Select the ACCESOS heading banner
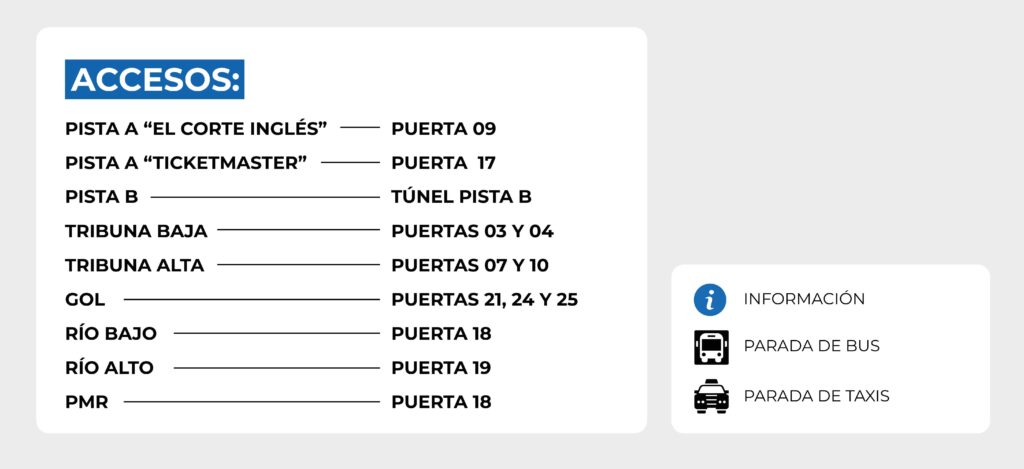 coord(155,80)
